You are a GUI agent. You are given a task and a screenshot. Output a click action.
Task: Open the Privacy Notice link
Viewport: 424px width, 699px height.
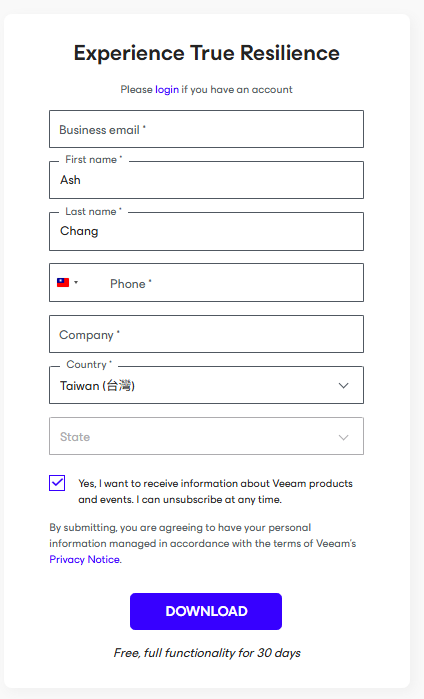point(84,559)
